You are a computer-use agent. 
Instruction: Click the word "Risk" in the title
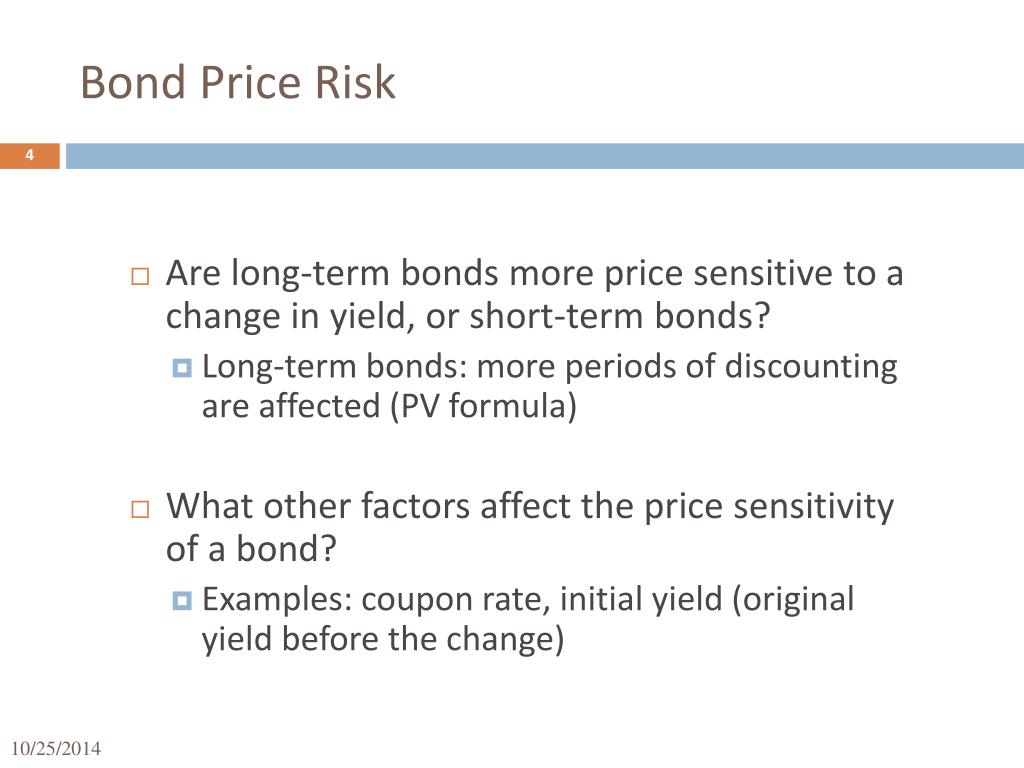pos(355,82)
